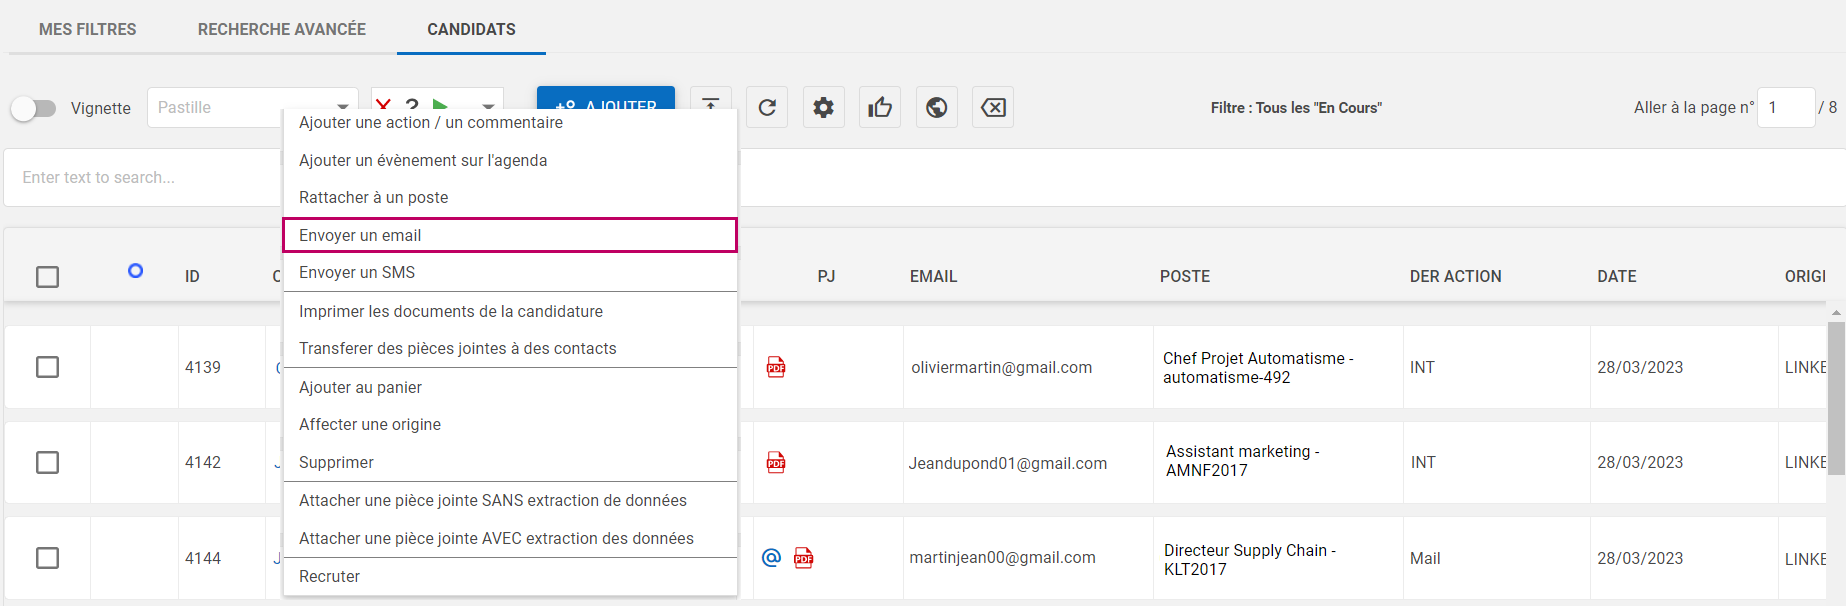Expand the Pastille dropdown
This screenshot has height=606, width=1846.
point(343,106)
